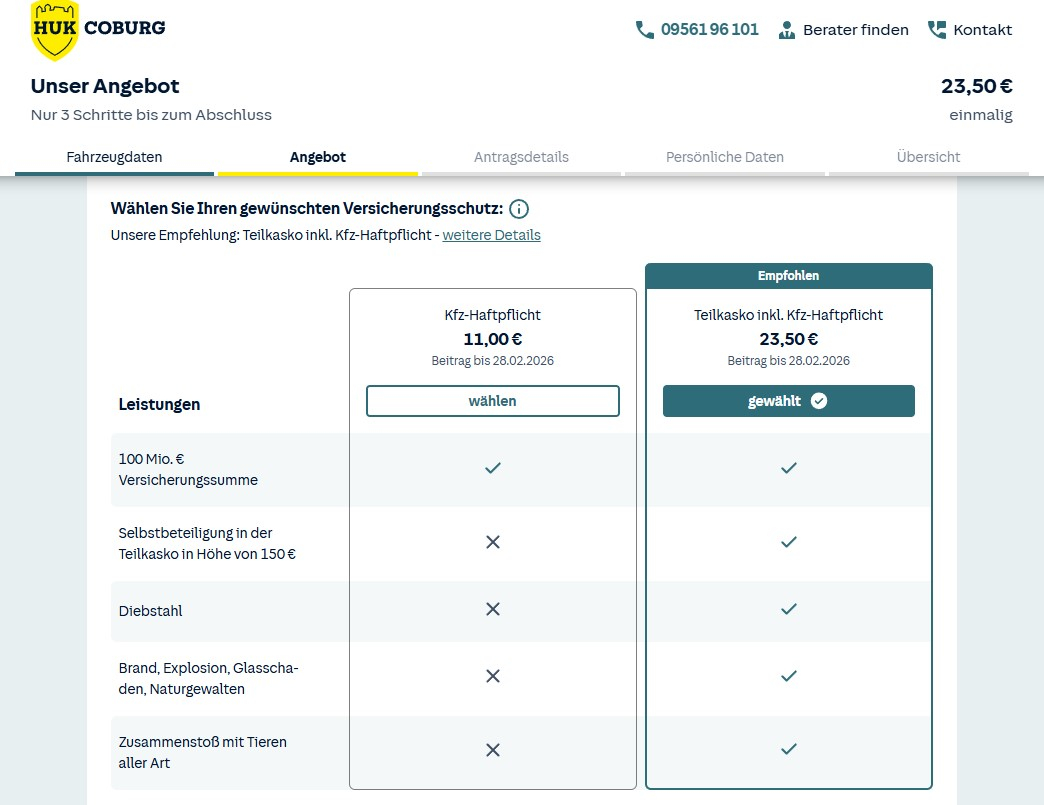The height and width of the screenshot is (805, 1044).
Task: Click Diebstahl checkmark under Teilkasko column
Action: coord(788,609)
